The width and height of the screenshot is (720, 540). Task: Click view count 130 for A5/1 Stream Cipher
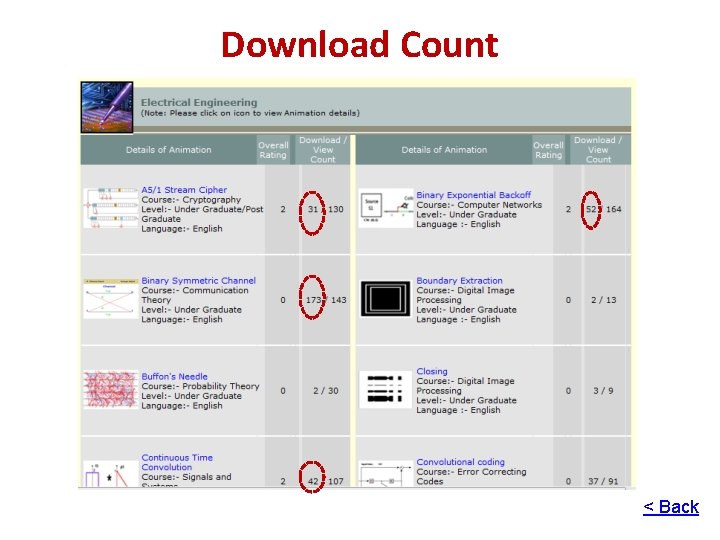(x=336, y=209)
